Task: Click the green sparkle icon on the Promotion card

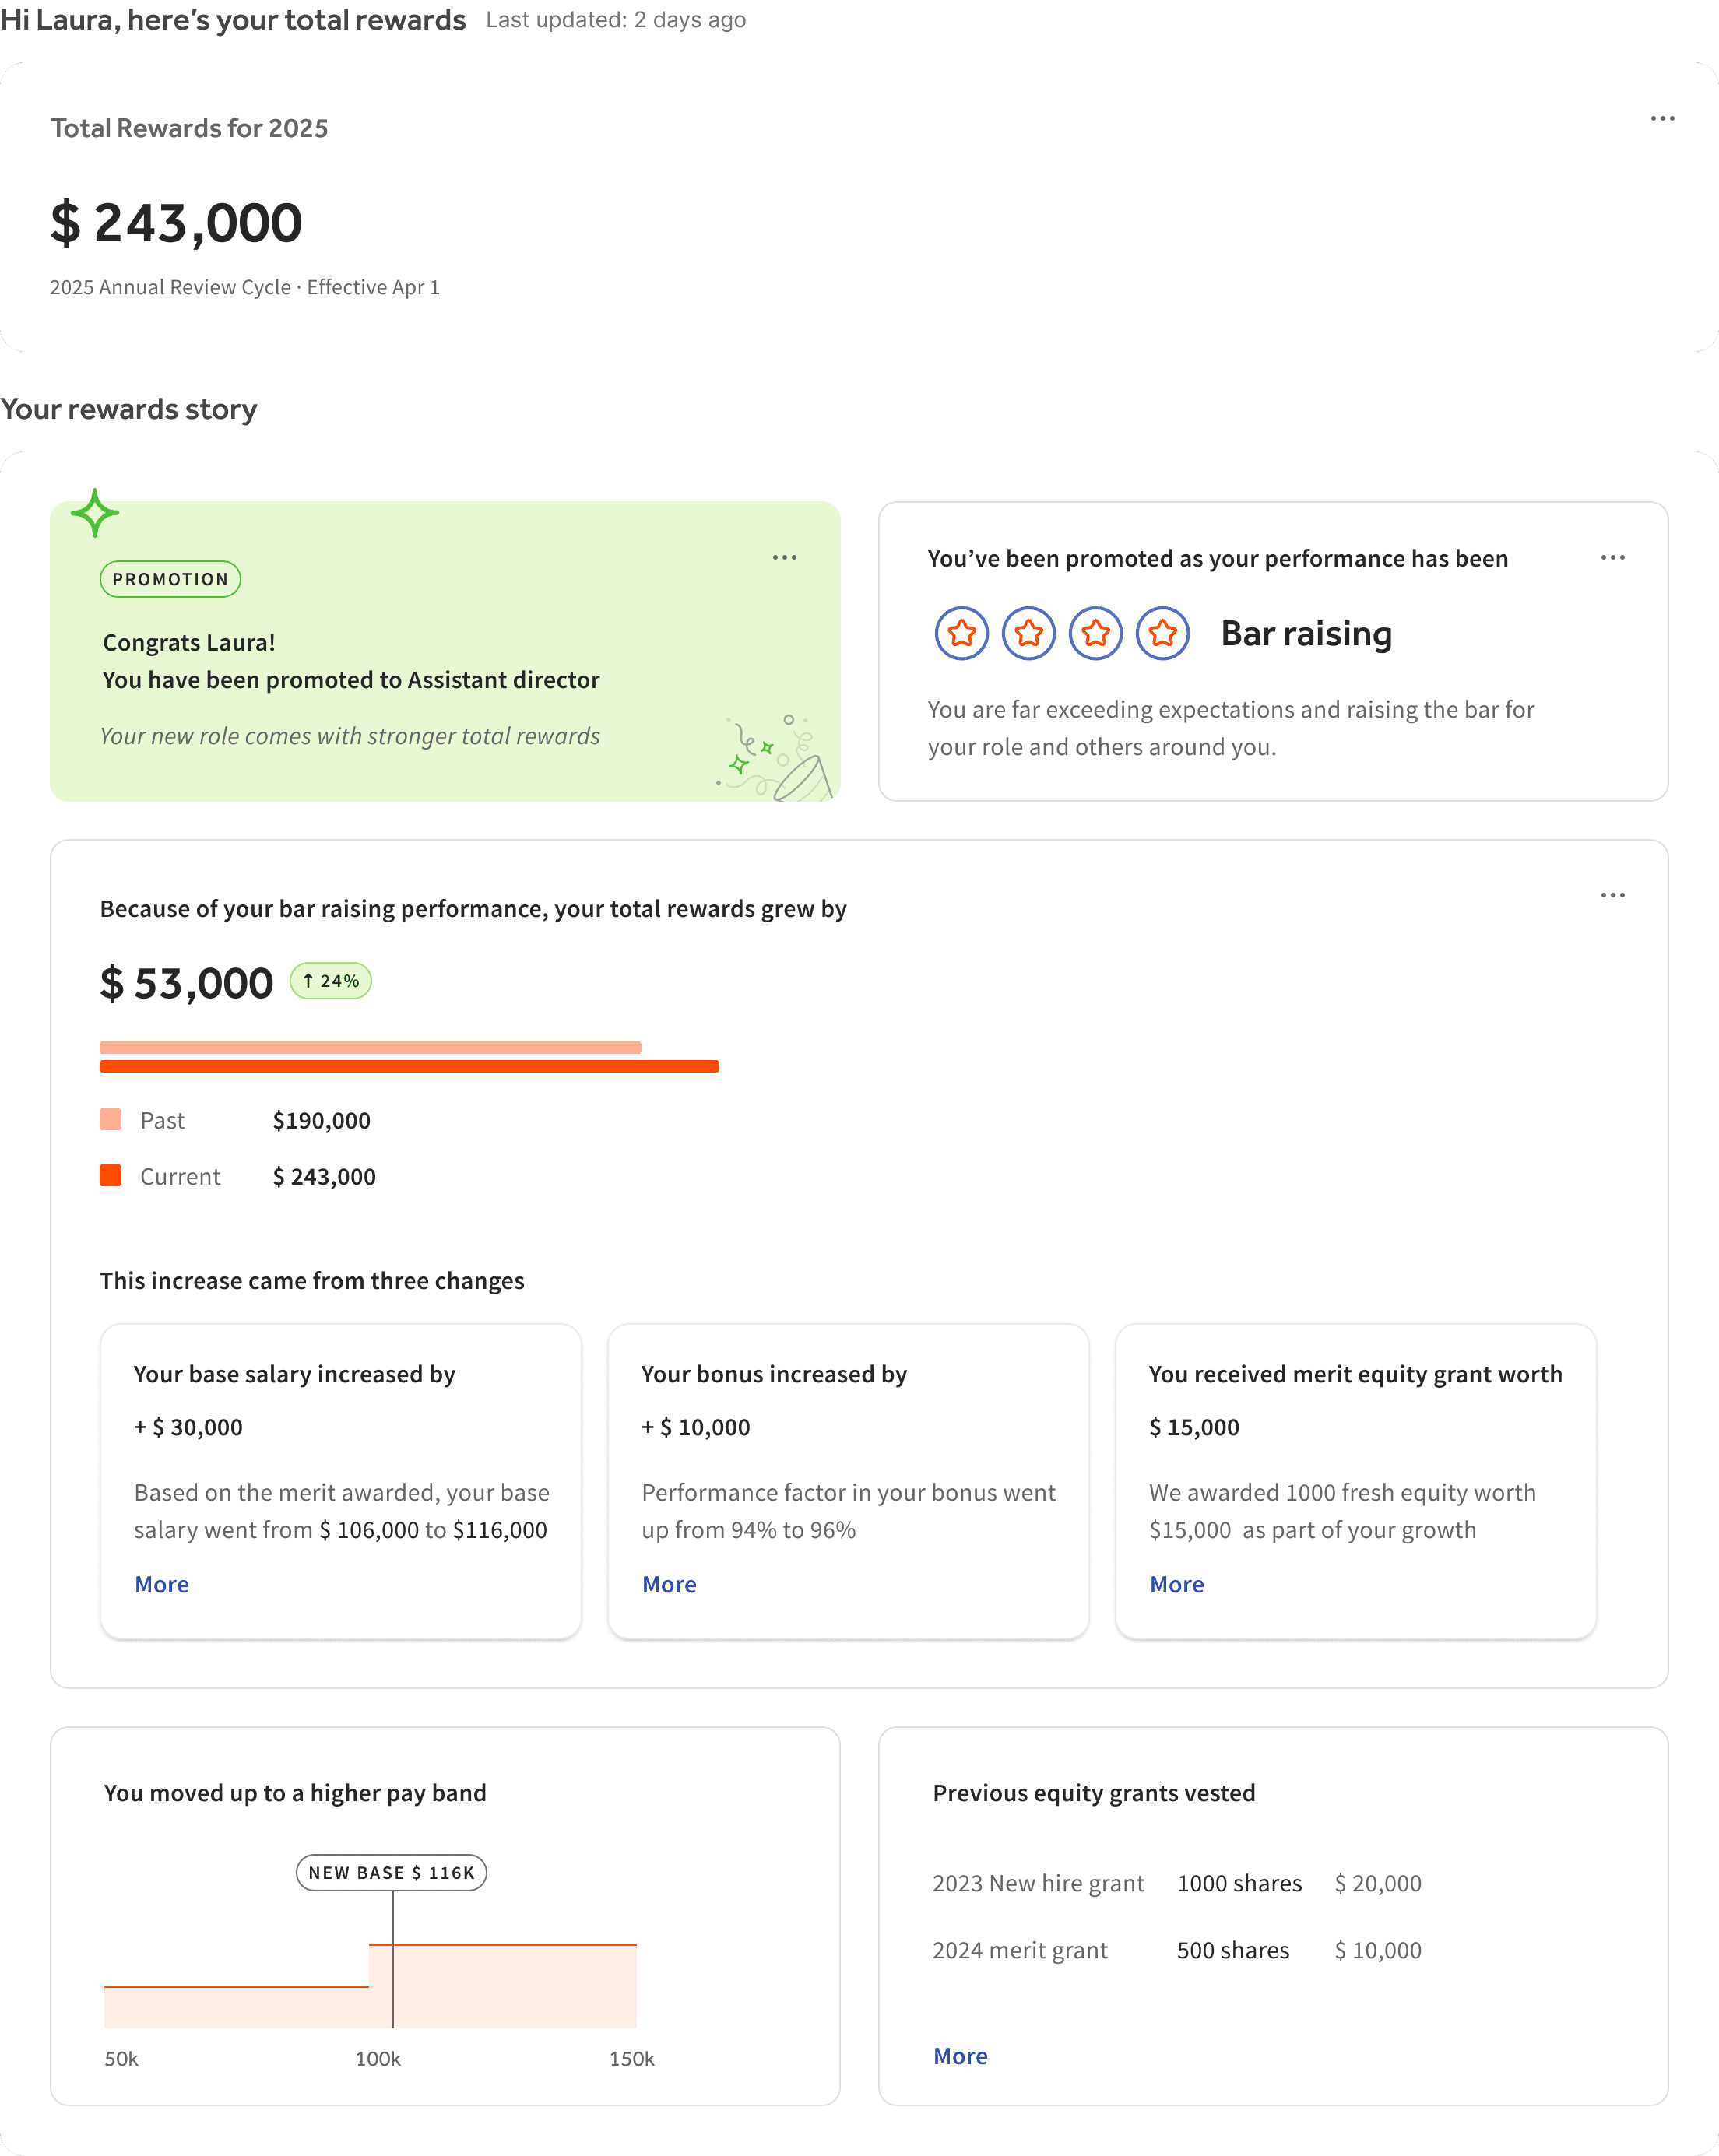Action: [x=95, y=513]
